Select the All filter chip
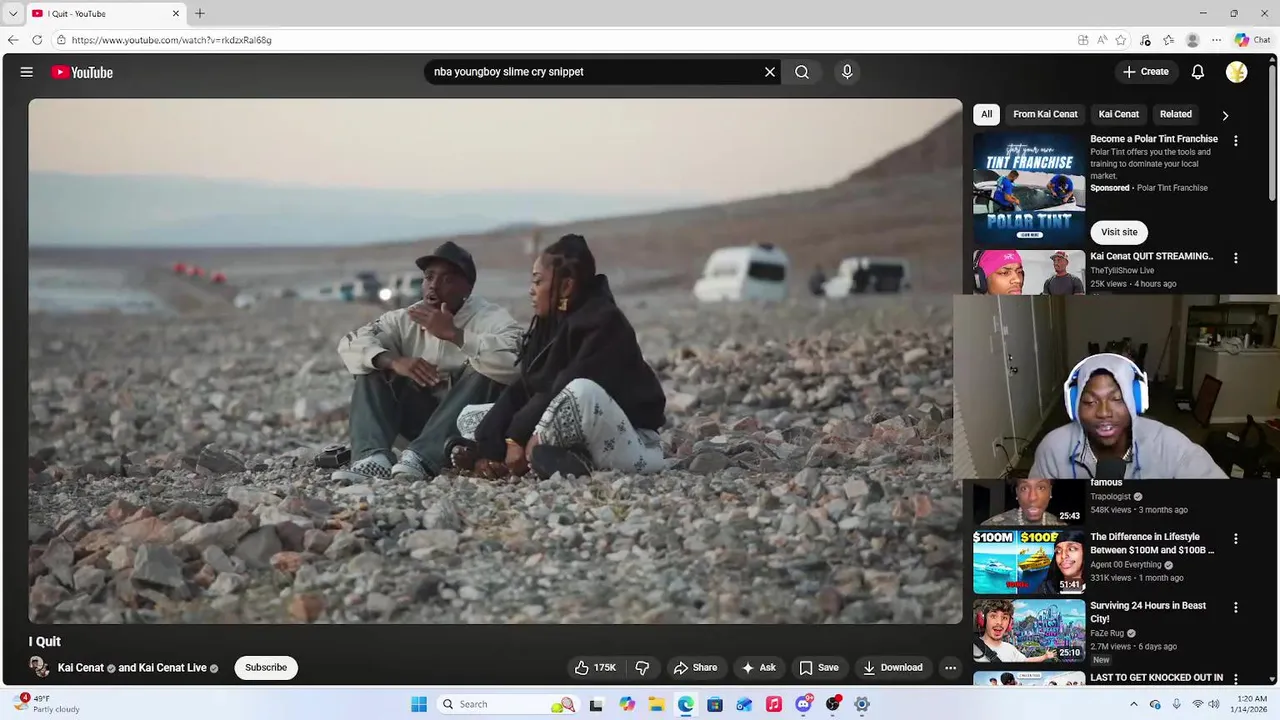This screenshot has height=720, width=1280. [x=987, y=114]
